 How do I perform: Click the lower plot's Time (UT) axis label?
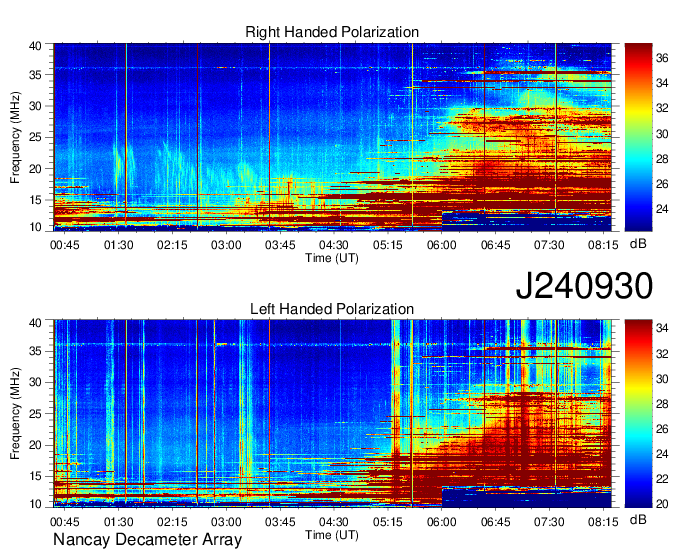coord(332,535)
